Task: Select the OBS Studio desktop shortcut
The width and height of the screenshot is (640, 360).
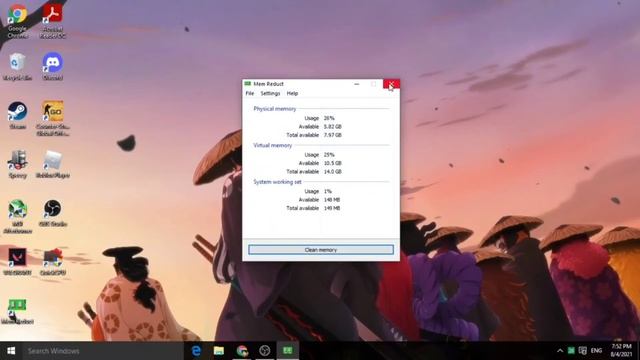Action: pyautogui.click(x=53, y=213)
